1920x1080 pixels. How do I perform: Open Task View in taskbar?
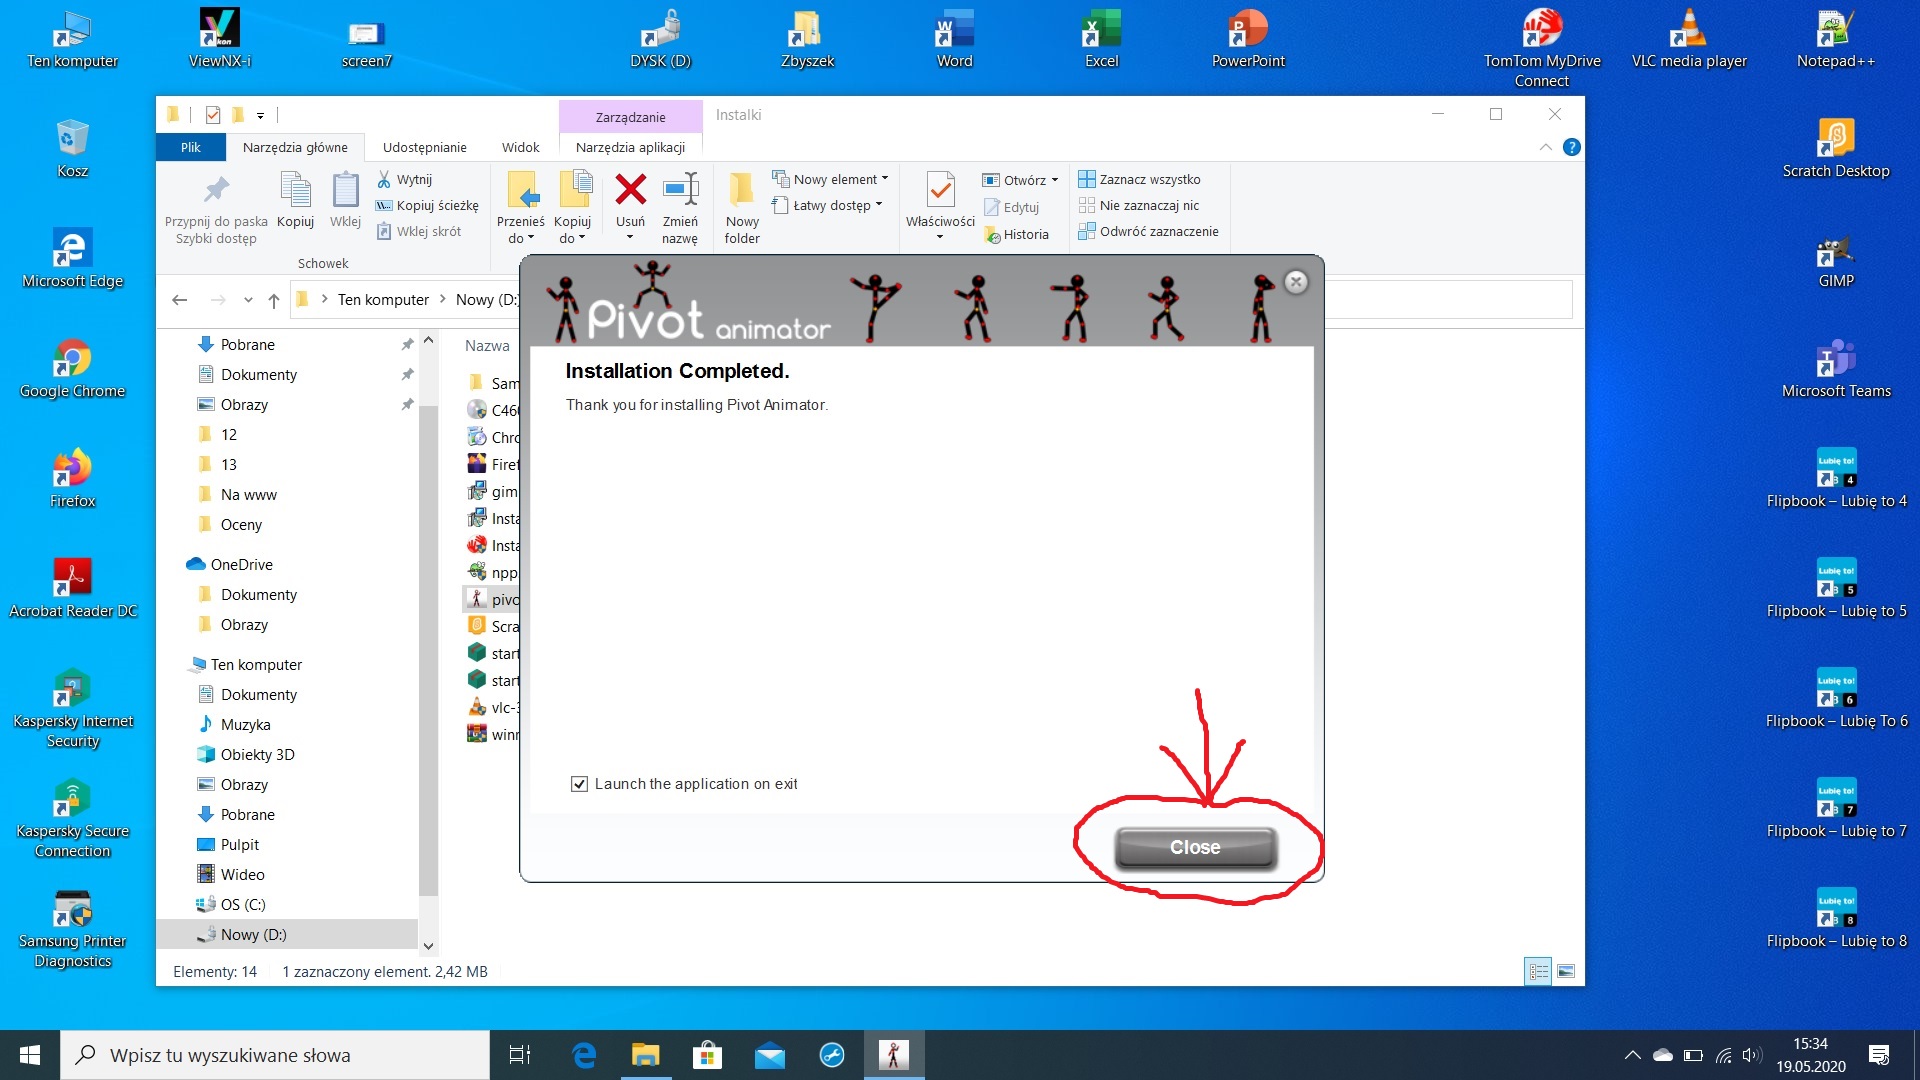[520, 1055]
